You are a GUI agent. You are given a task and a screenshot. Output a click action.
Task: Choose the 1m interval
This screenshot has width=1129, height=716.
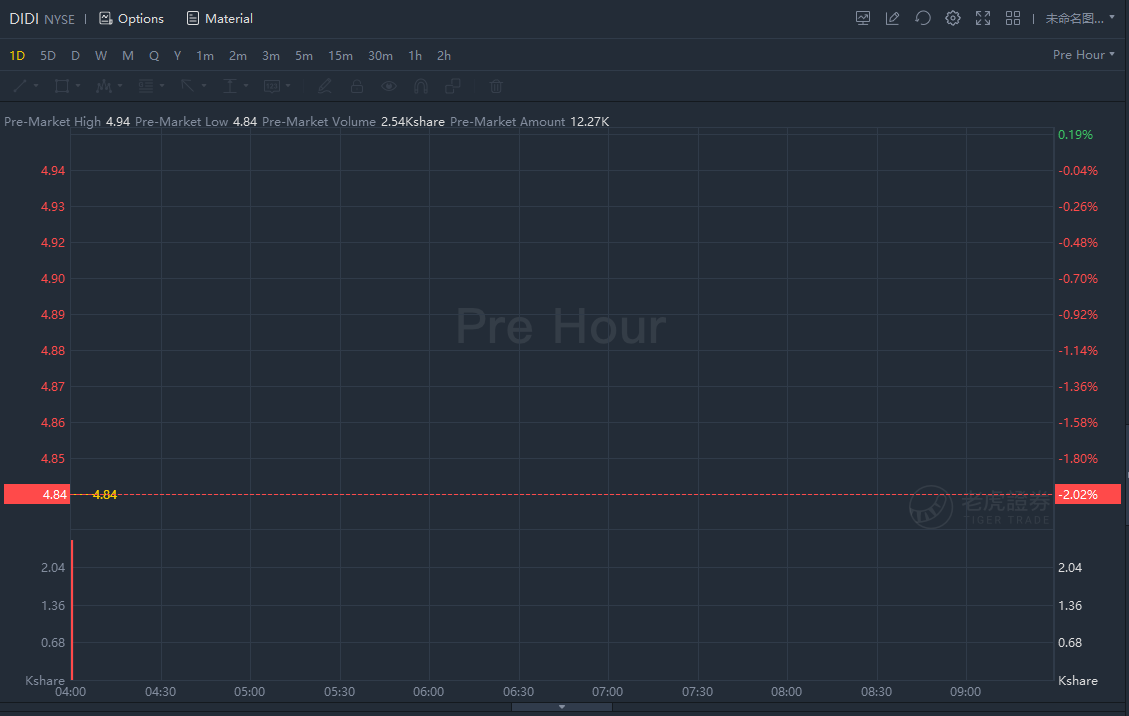click(x=205, y=55)
